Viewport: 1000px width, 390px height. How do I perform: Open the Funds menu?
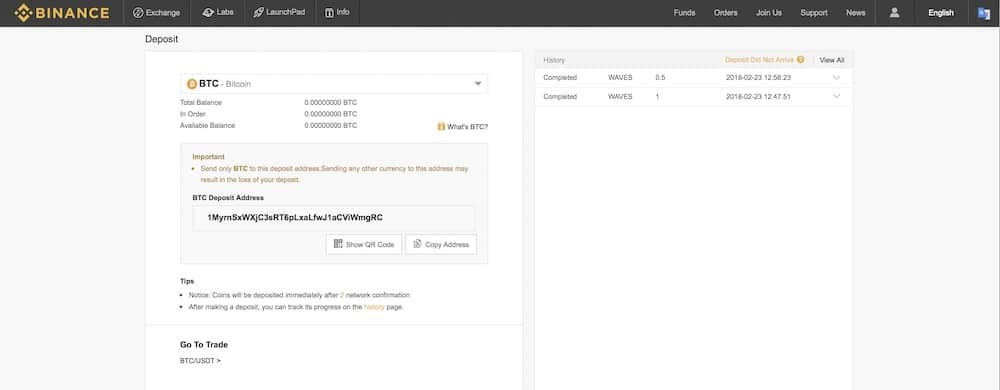click(x=684, y=13)
